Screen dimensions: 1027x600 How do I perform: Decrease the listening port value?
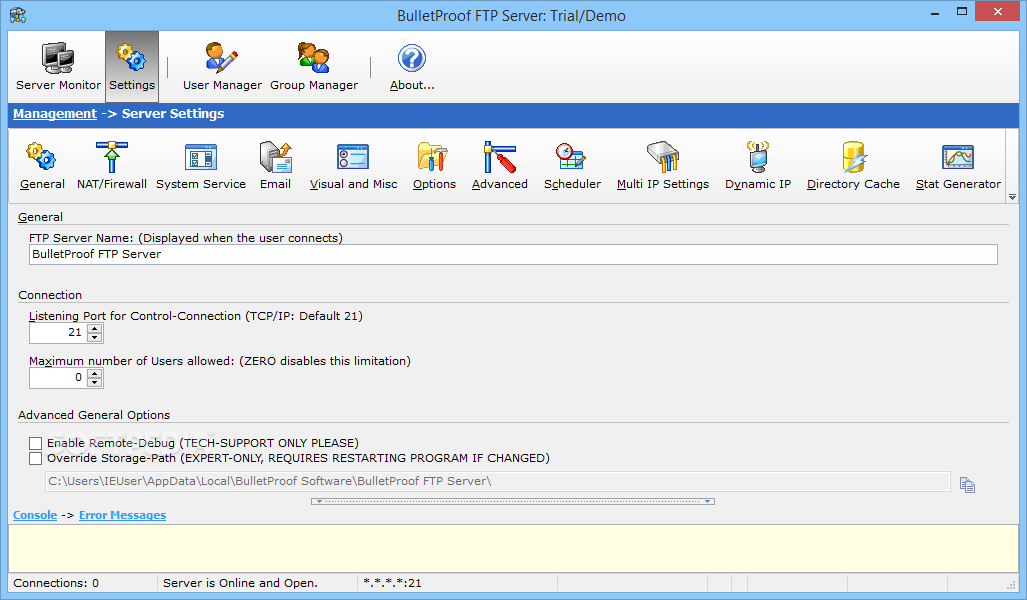95,337
